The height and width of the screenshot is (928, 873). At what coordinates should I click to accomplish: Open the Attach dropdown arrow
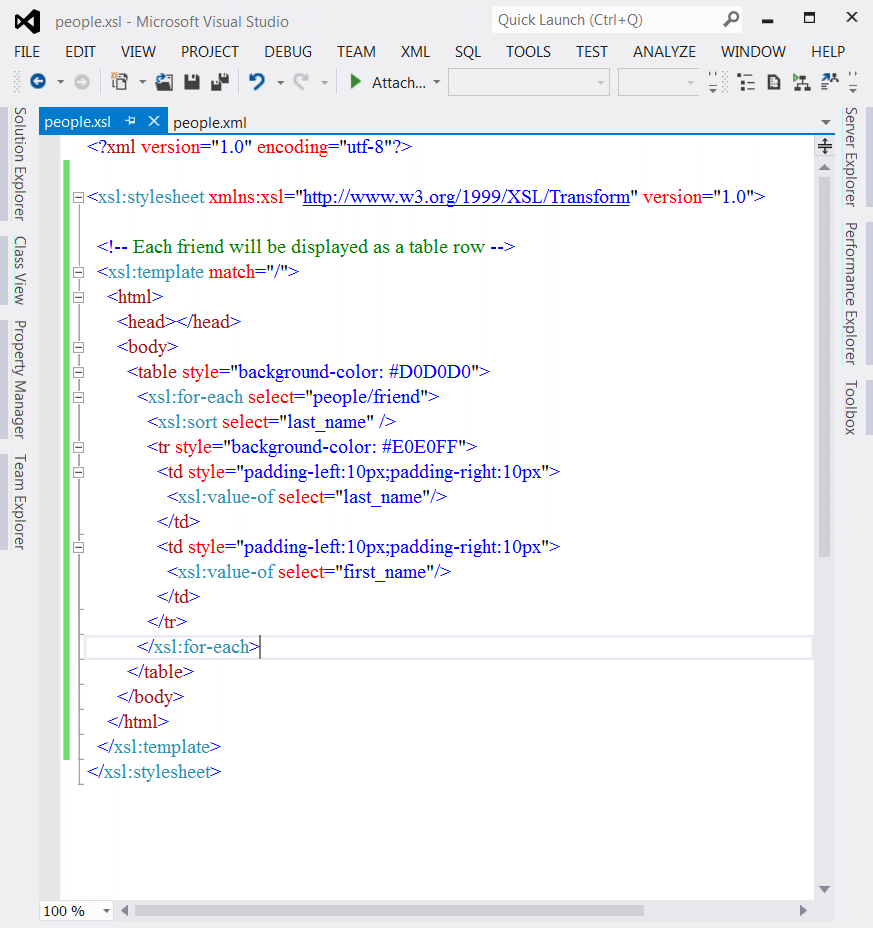[437, 82]
